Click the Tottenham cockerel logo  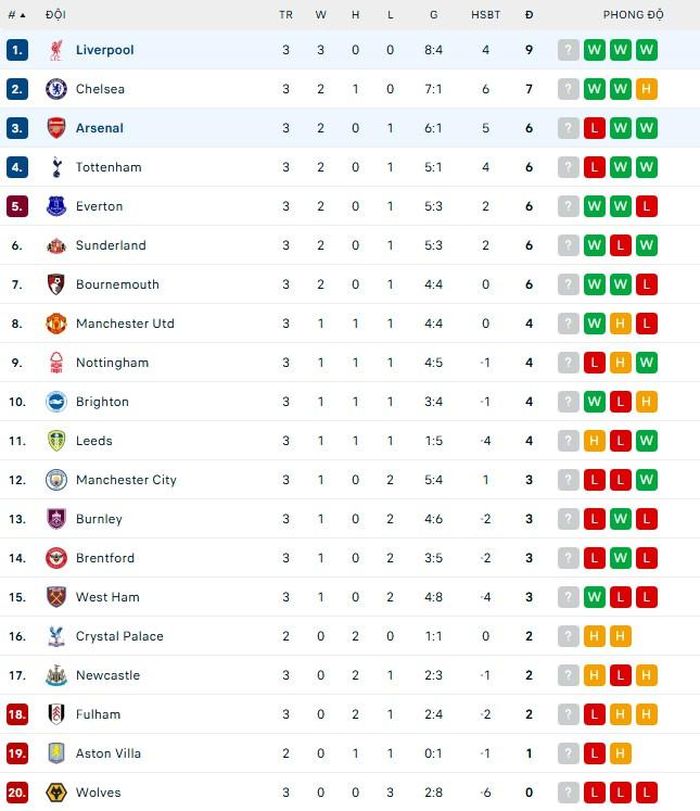tap(56, 167)
